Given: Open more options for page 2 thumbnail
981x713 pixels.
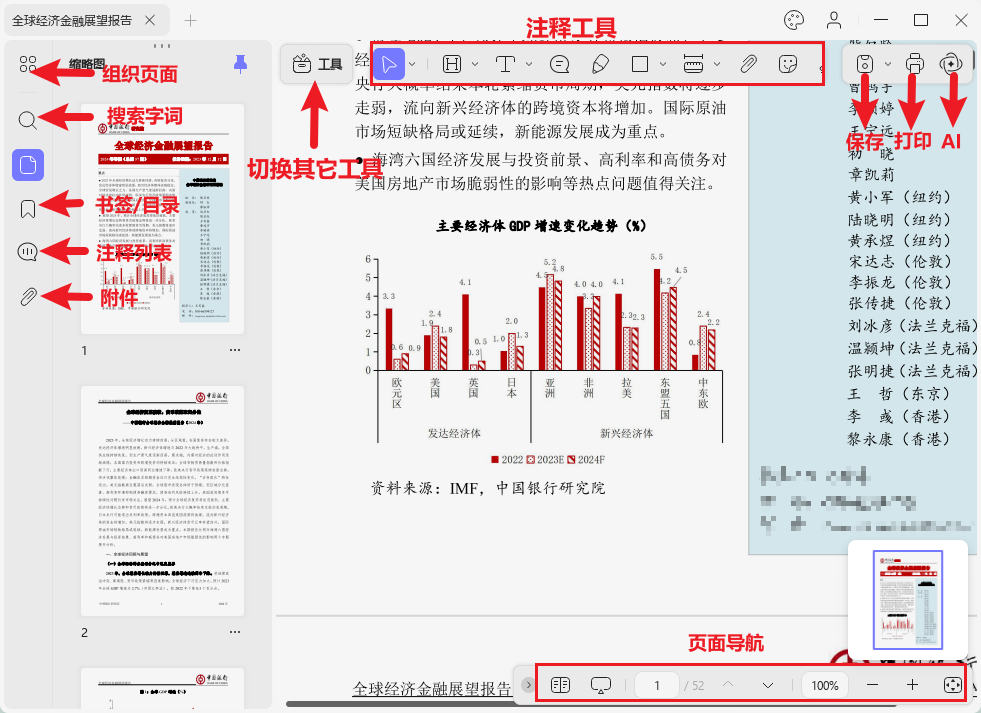Looking at the screenshot, I should tap(235, 632).
